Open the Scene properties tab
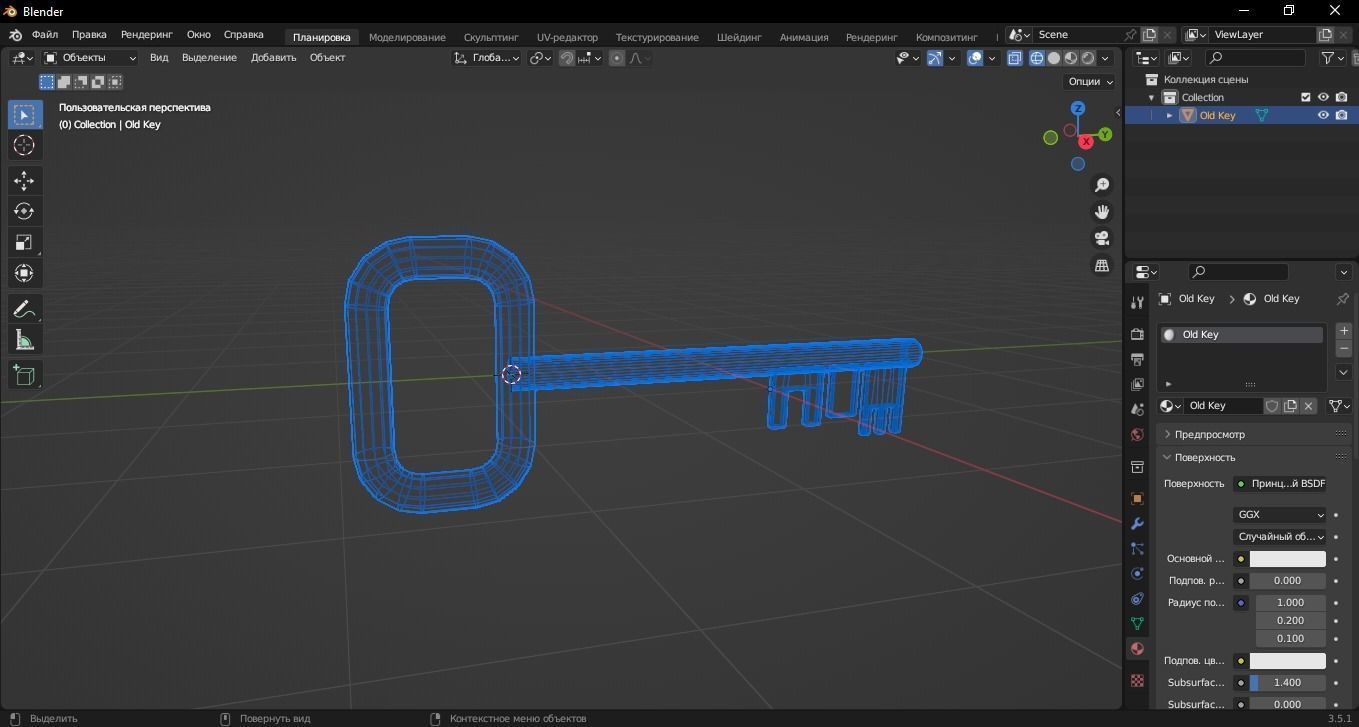Image resolution: width=1359 pixels, height=727 pixels. [x=1137, y=409]
